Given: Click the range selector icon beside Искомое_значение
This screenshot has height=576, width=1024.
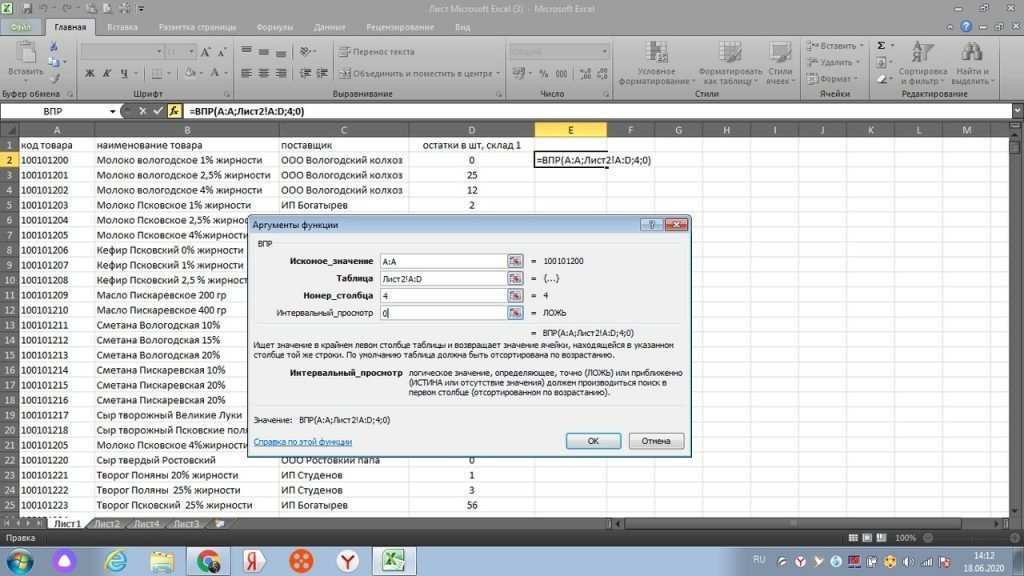Looking at the screenshot, I should click(515, 261).
